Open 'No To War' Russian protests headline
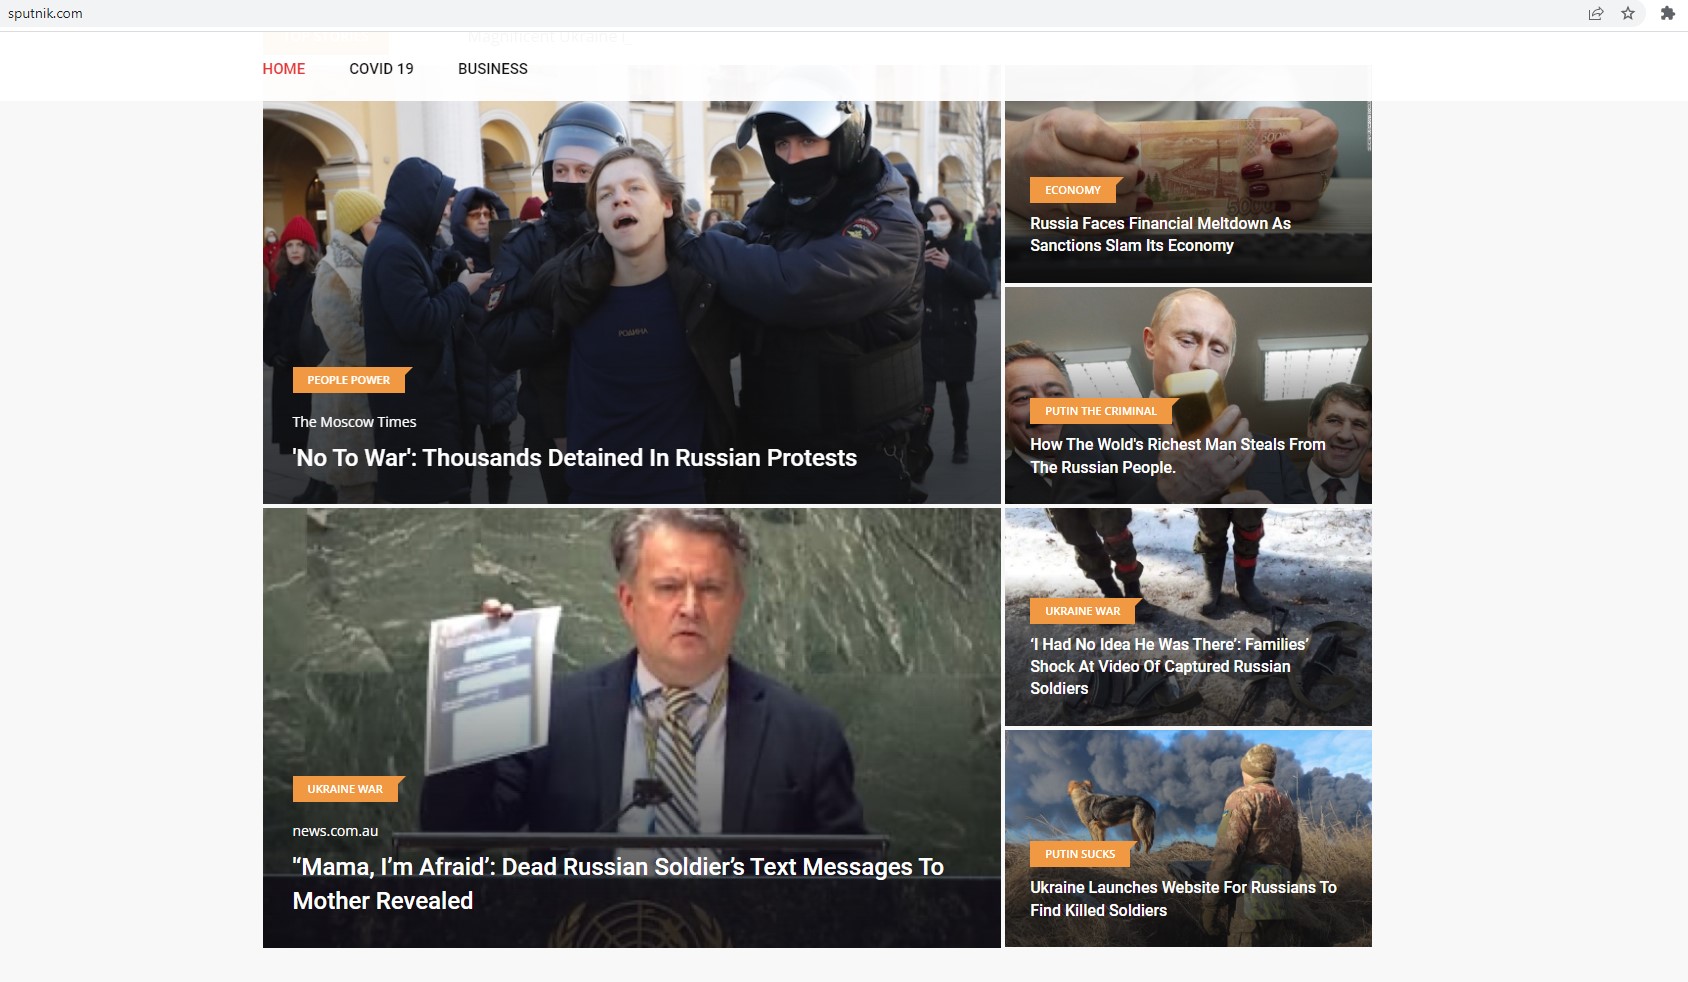Screen dimensions: 1688x982 [x=574, y=458]
